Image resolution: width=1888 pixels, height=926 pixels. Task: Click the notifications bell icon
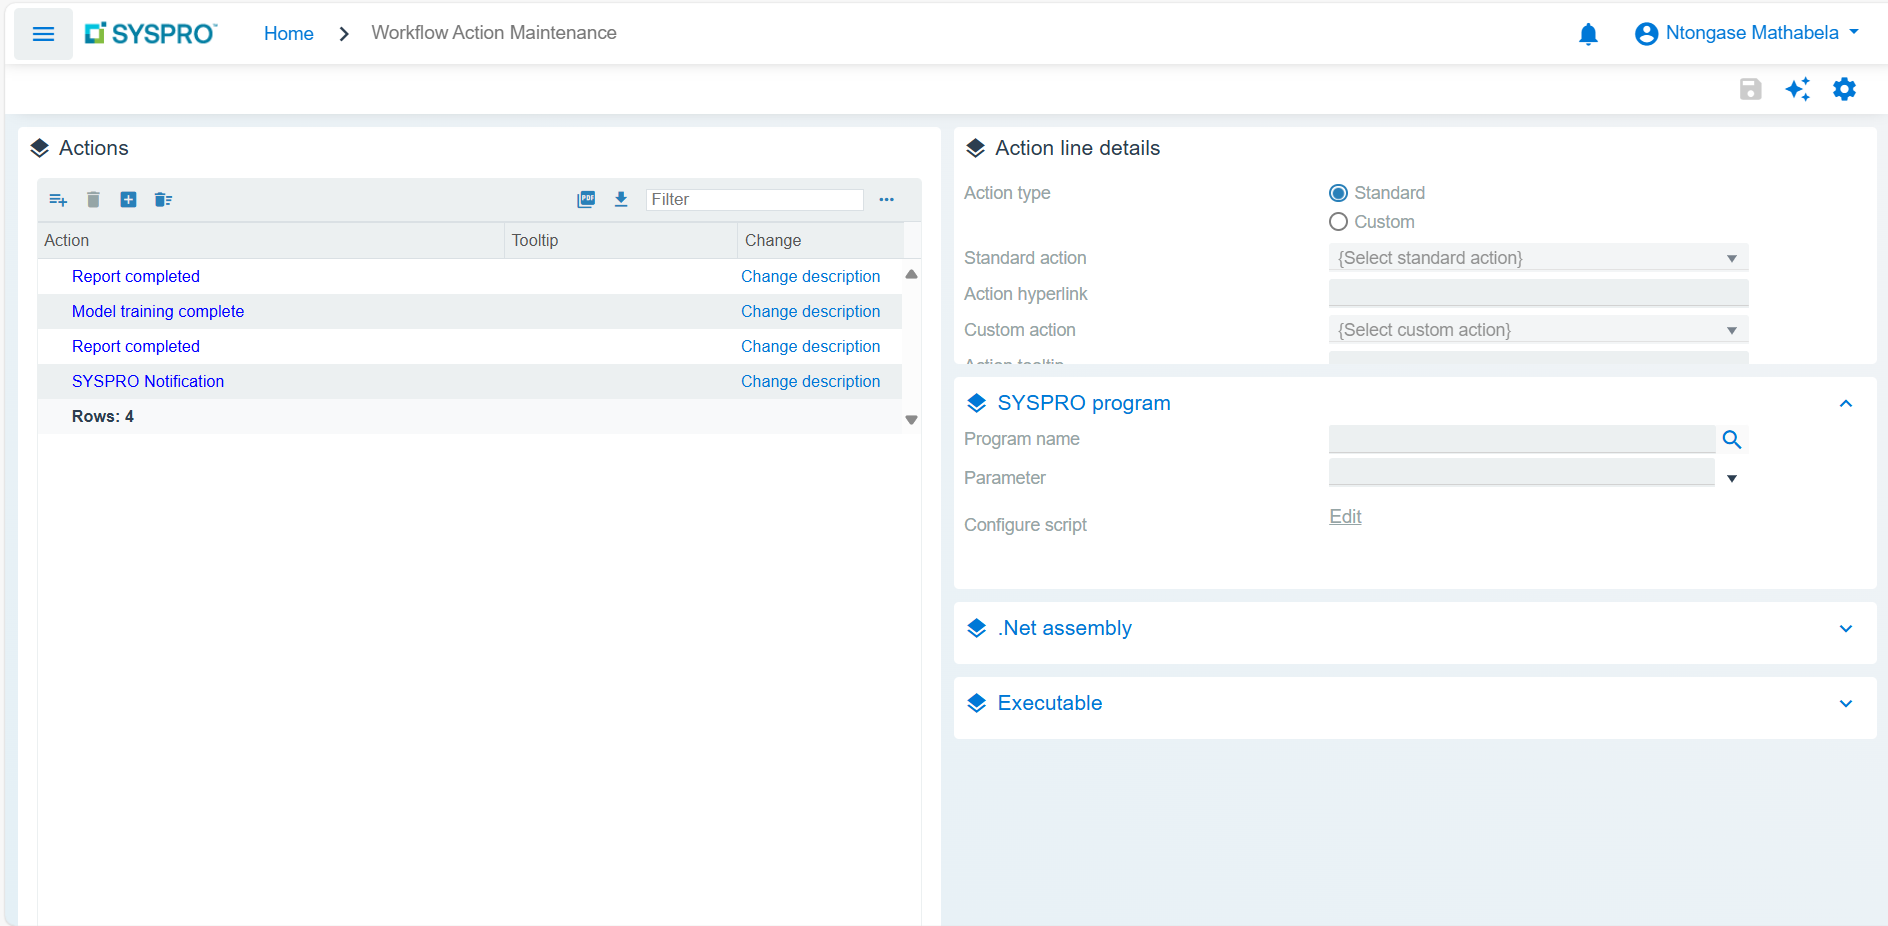[x=1587, y=34]
